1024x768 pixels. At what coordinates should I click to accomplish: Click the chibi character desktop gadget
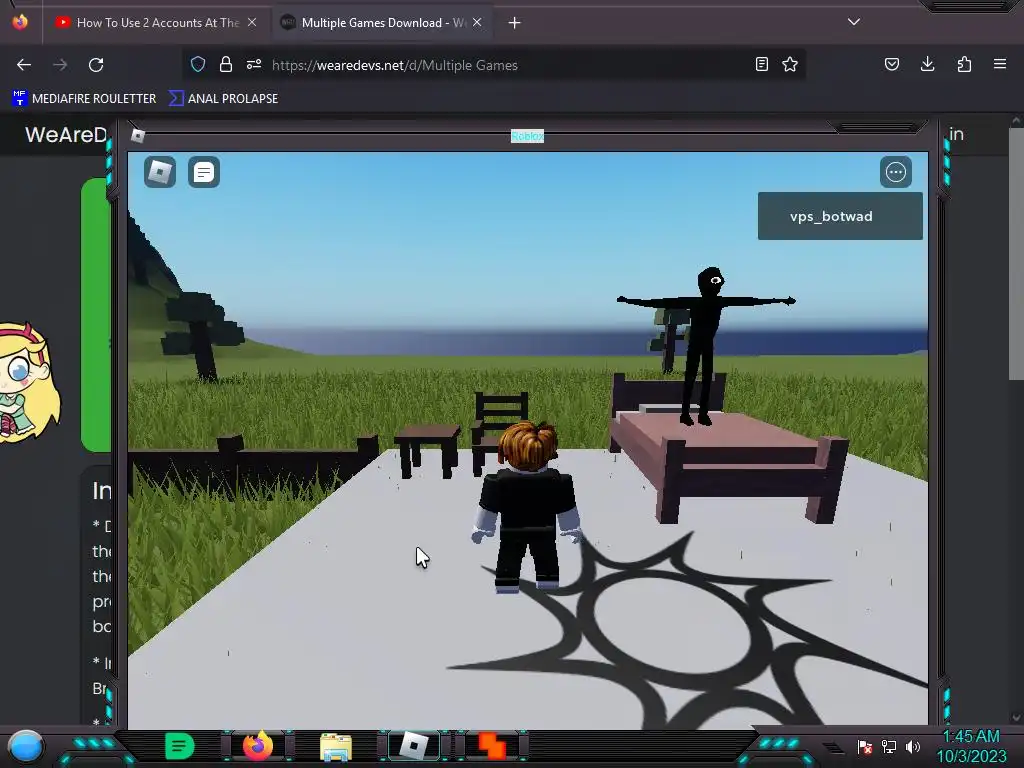pos(29,383)
